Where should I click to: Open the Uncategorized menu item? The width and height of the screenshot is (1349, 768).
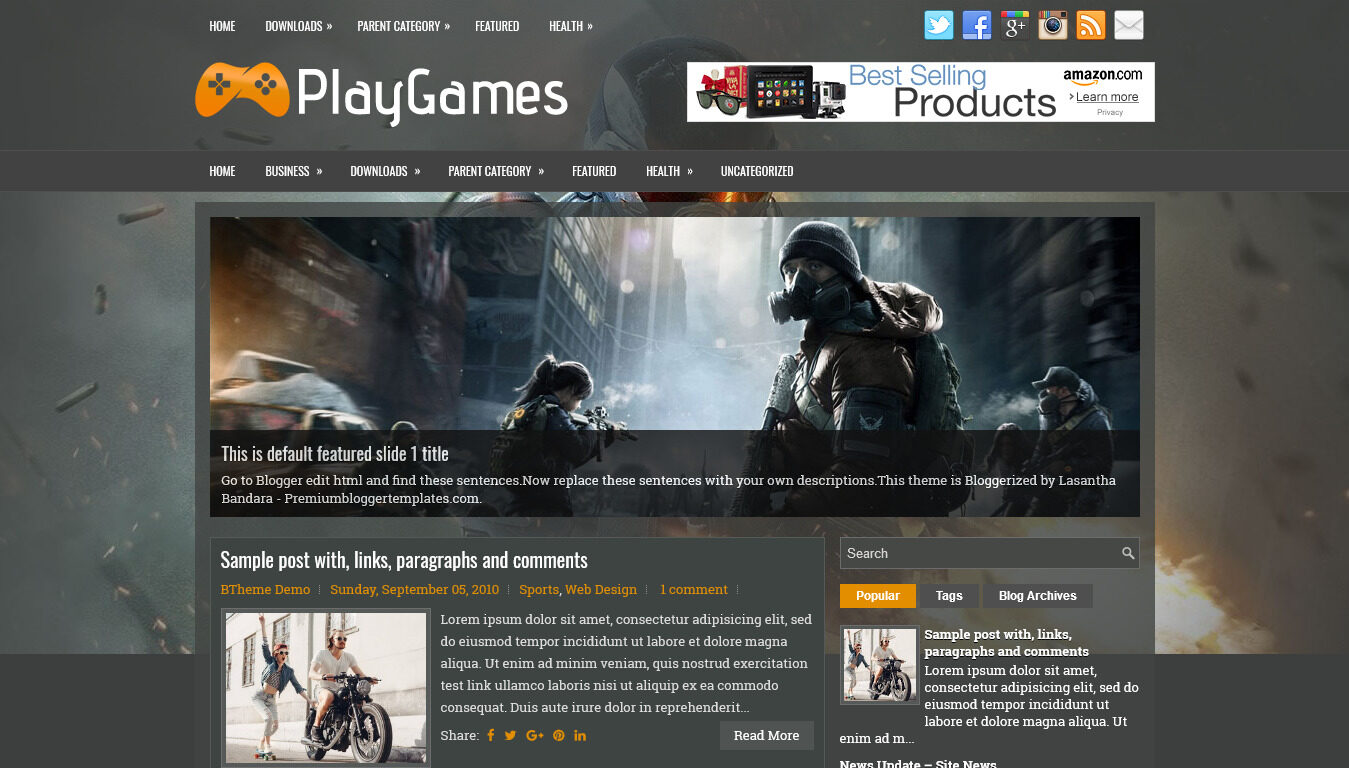click(x=757, y=171)
